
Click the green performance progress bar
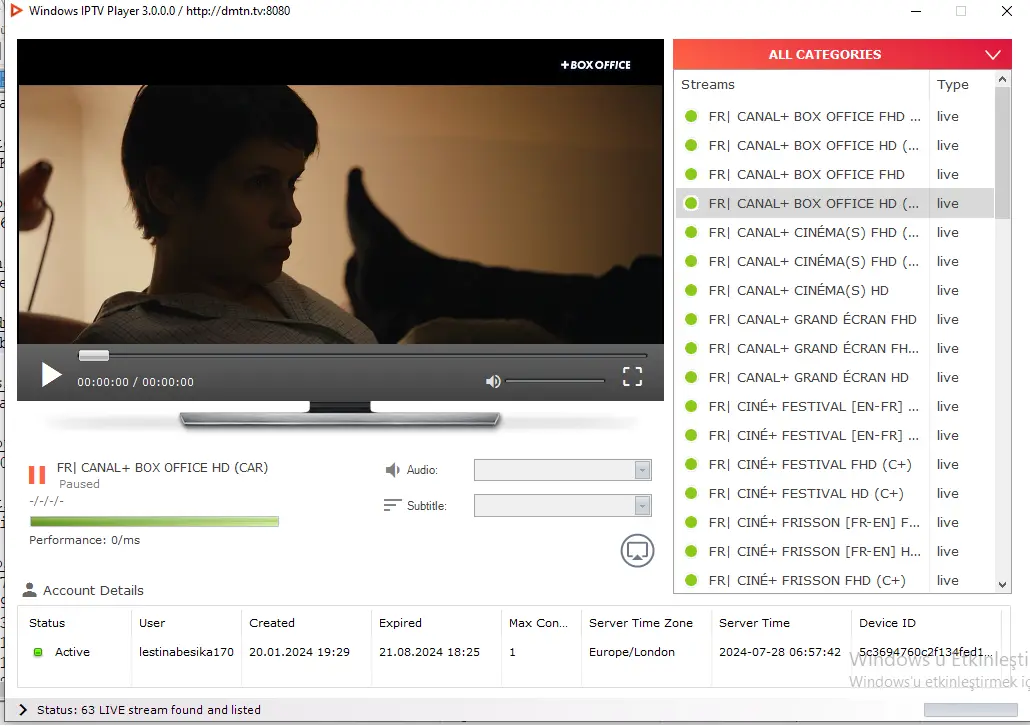(x=154, y=522)
